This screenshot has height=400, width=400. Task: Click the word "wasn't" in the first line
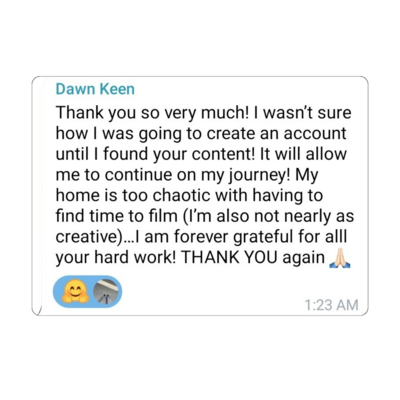pos(287,113)
